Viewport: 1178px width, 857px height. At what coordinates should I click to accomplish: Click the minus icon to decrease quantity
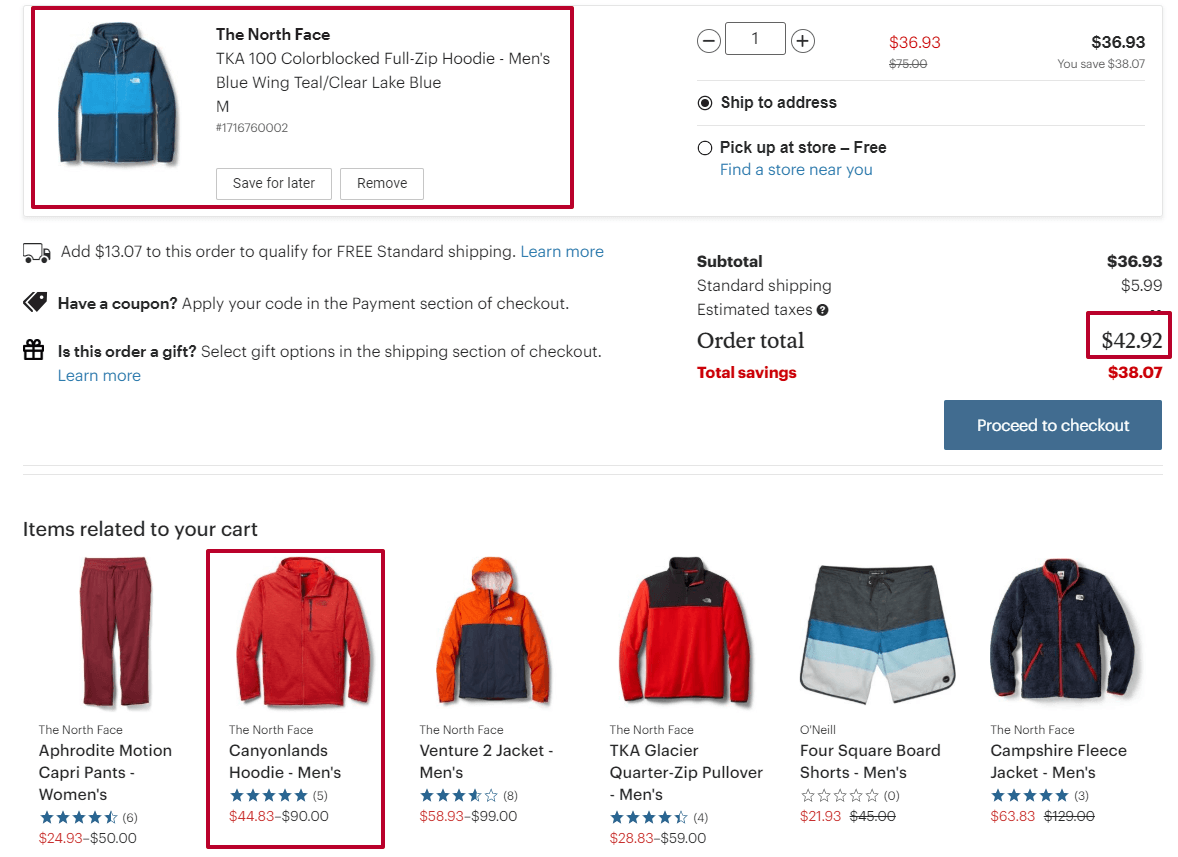click(x=709, y=40)
